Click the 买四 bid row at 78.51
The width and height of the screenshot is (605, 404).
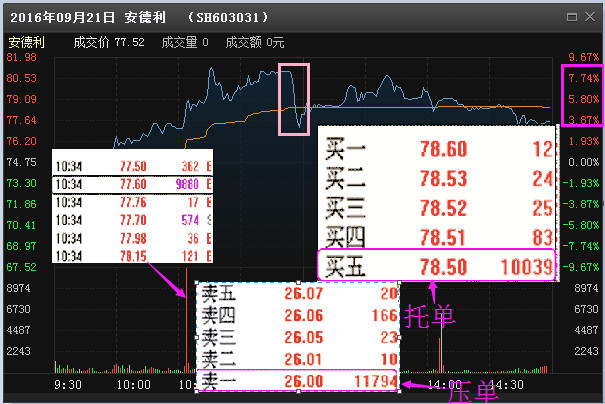point(437,237)
